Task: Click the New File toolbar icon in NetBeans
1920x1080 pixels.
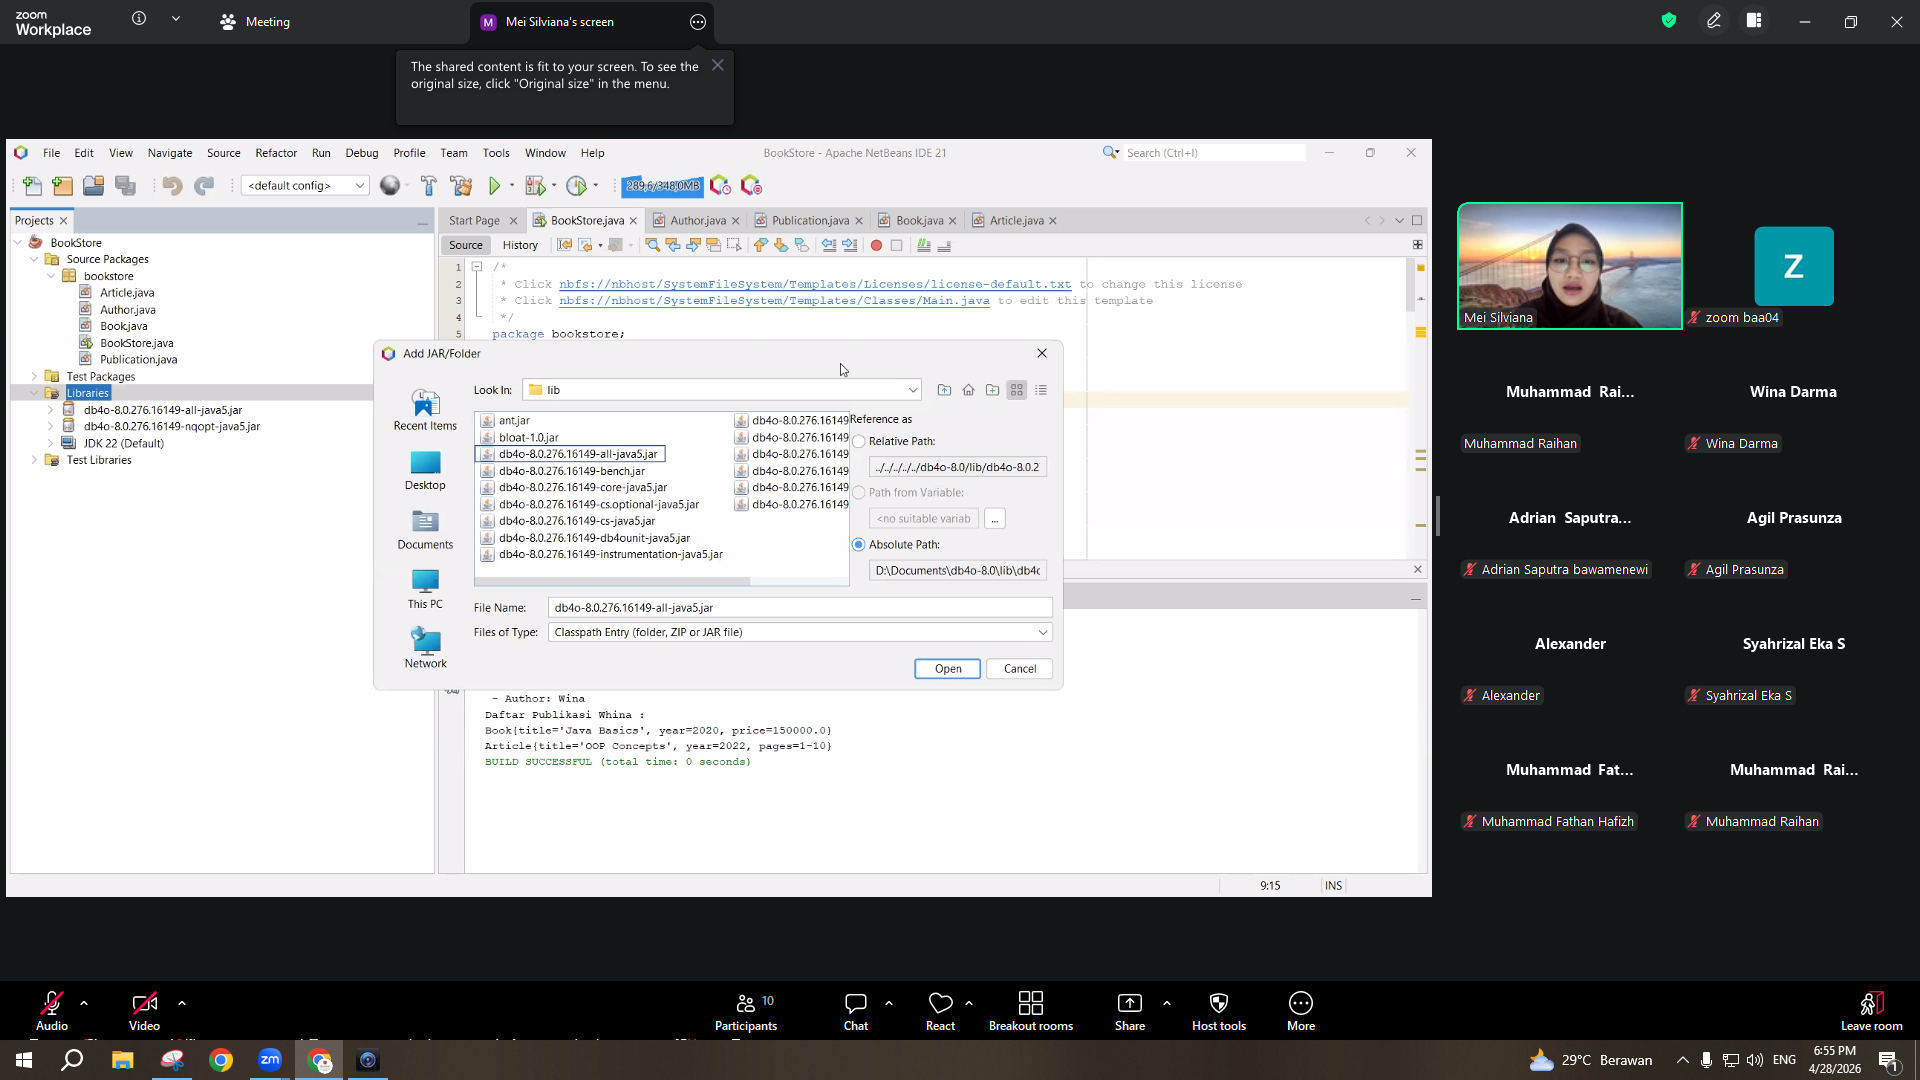Action: tap(32, 186)
